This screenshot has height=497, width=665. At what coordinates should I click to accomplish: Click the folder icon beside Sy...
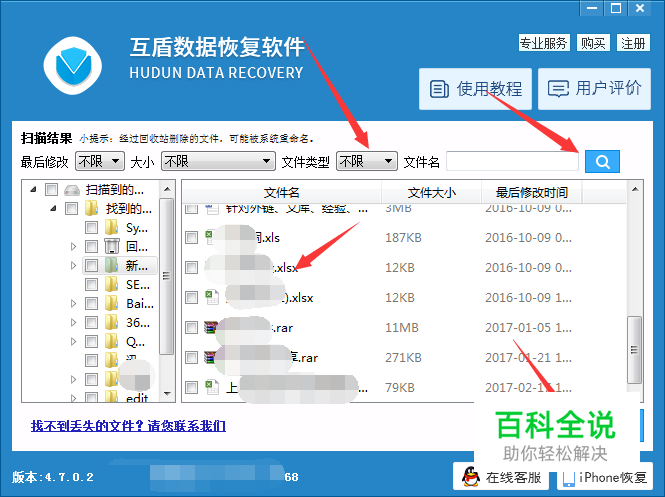click(112, 227)
